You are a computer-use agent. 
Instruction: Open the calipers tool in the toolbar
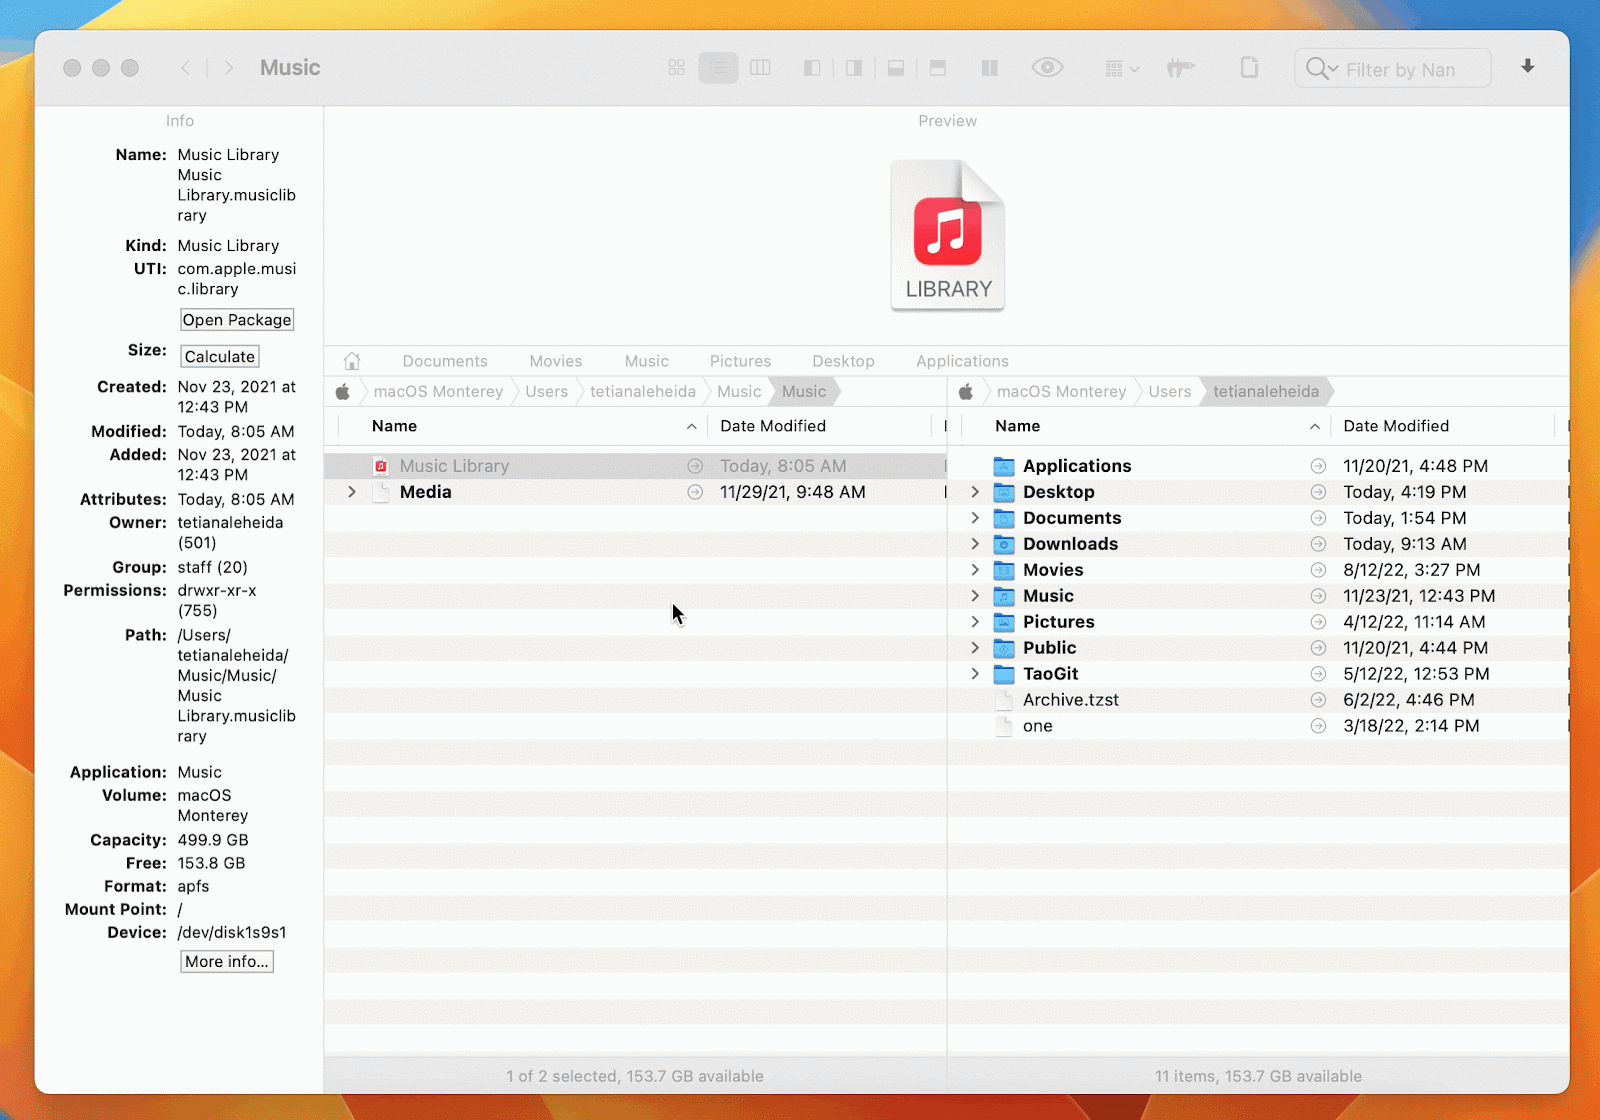click(1181, 67)
